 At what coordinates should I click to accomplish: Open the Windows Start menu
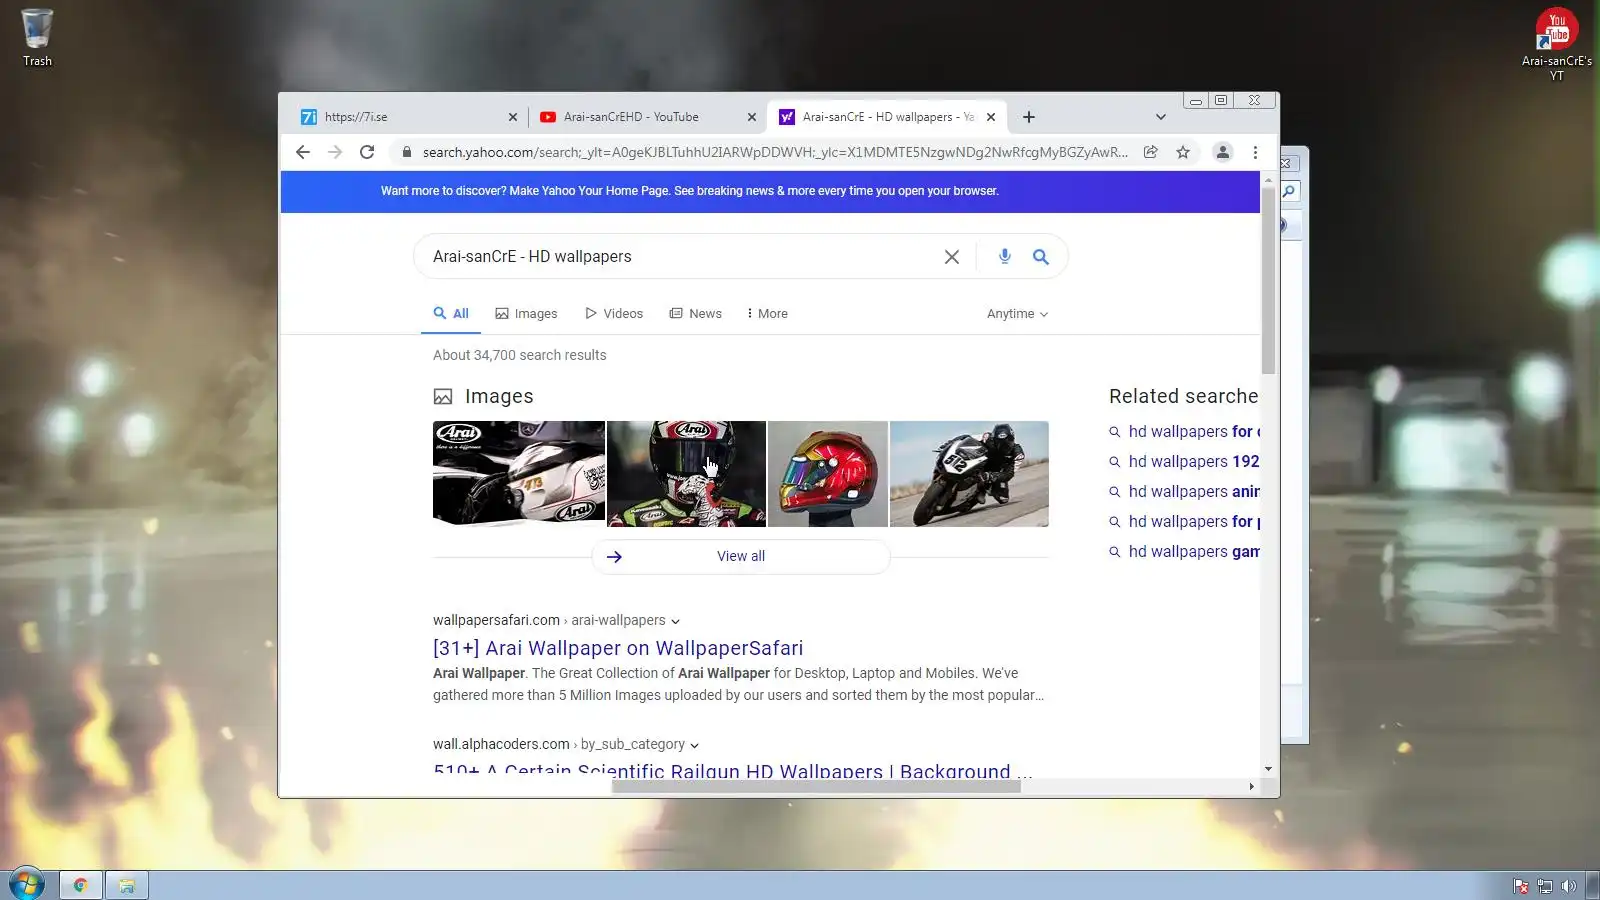click(27, 885)
